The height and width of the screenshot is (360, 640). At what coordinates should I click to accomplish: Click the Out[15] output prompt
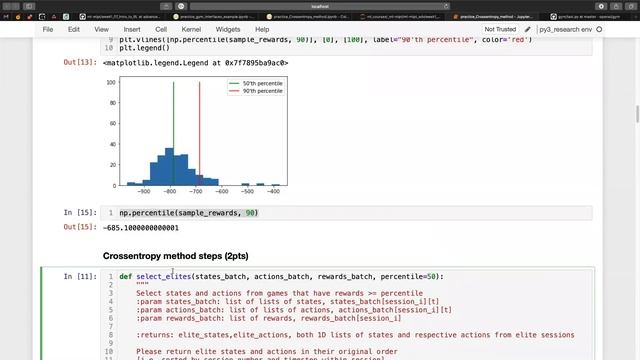[x=80, y=227]
